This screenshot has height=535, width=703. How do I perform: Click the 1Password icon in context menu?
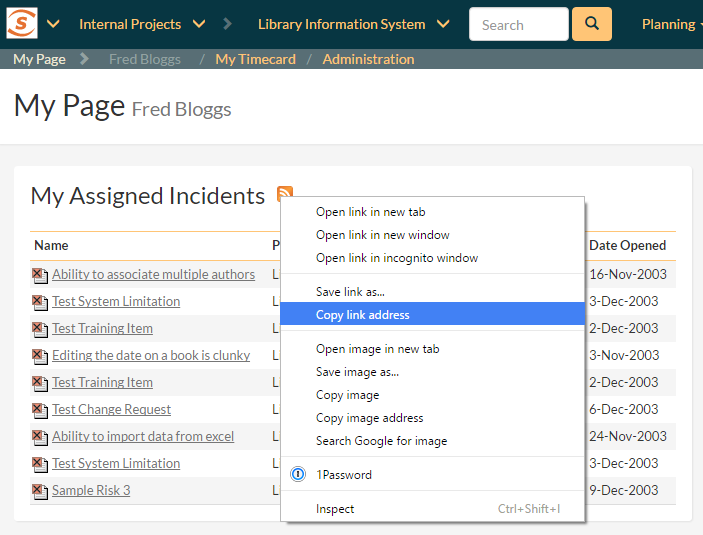click(x=297, y=475)
